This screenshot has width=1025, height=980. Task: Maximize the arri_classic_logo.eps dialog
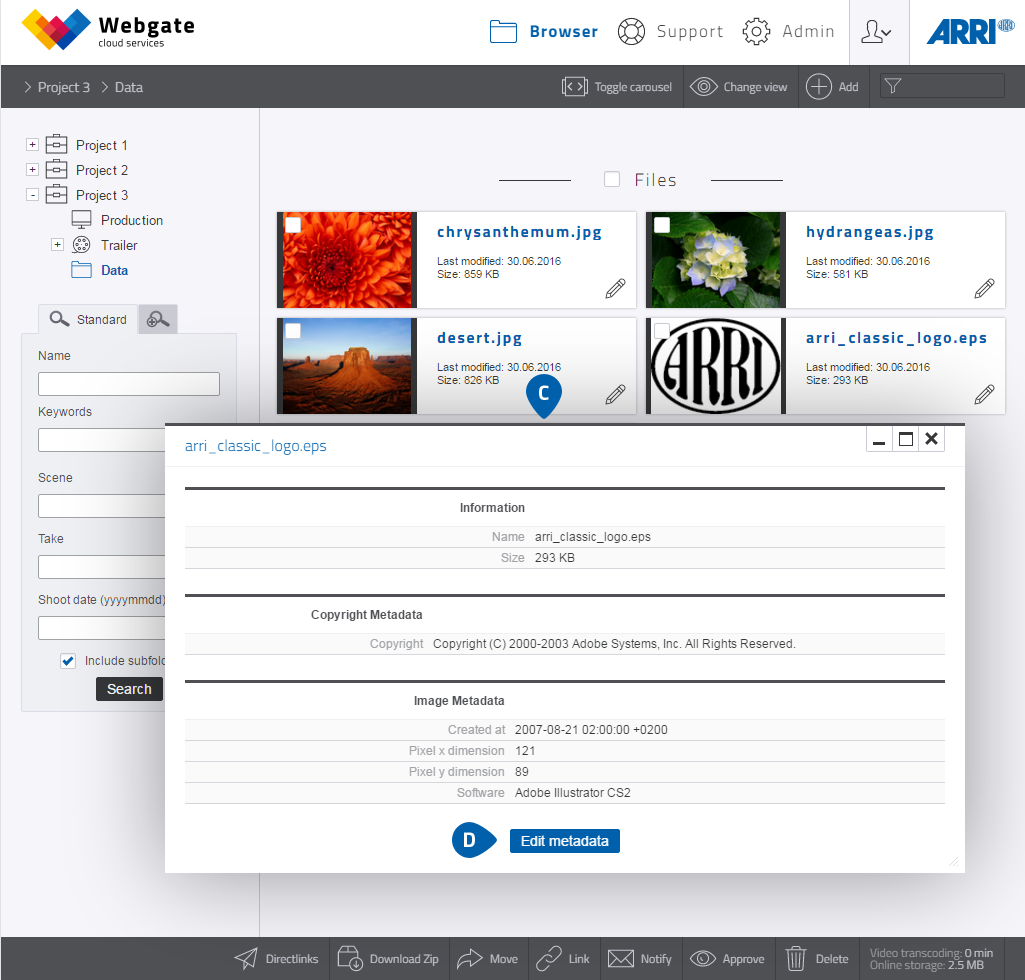[x=905, y=439]
